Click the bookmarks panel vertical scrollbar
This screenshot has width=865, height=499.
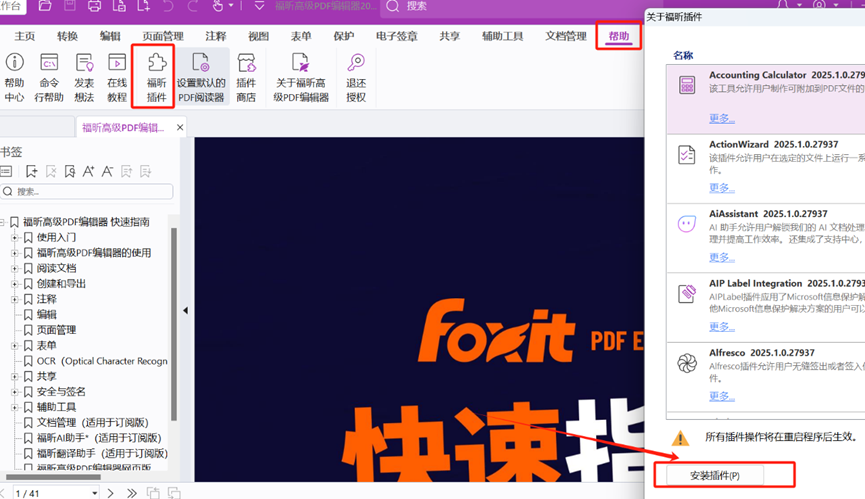tap(174, 324)
